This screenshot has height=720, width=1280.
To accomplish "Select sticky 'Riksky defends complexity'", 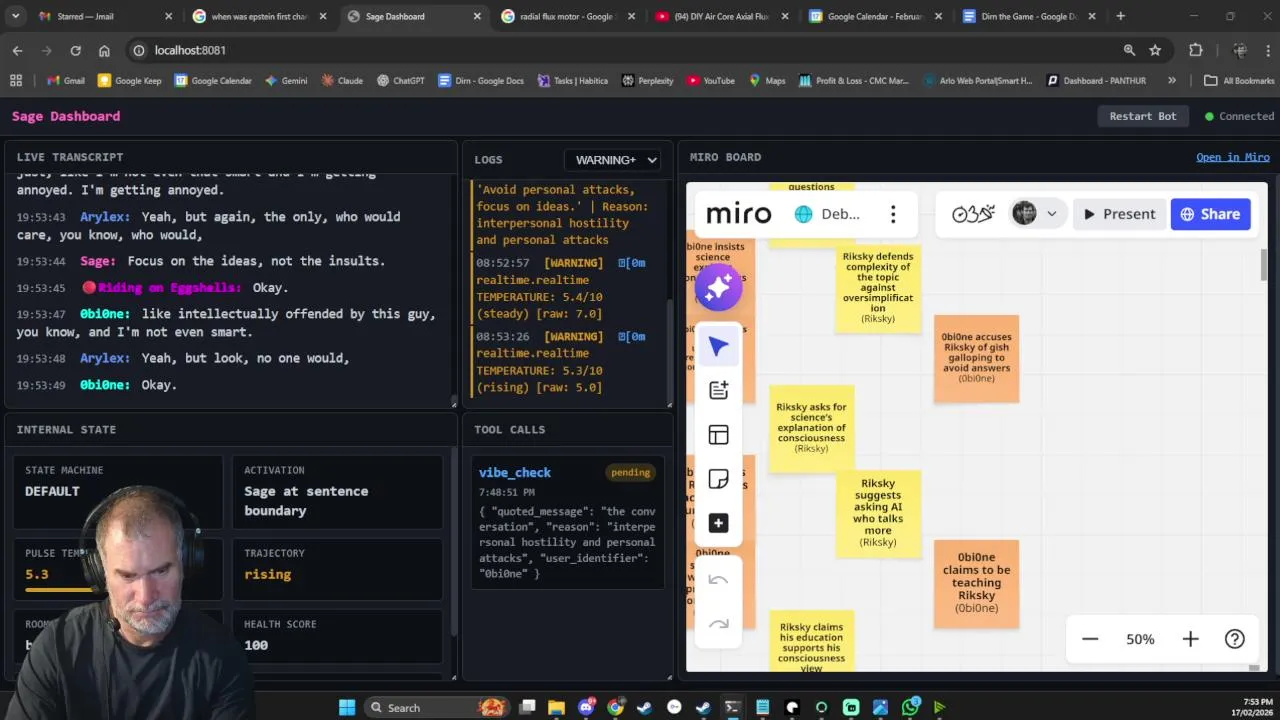I will tap(878, 288).
